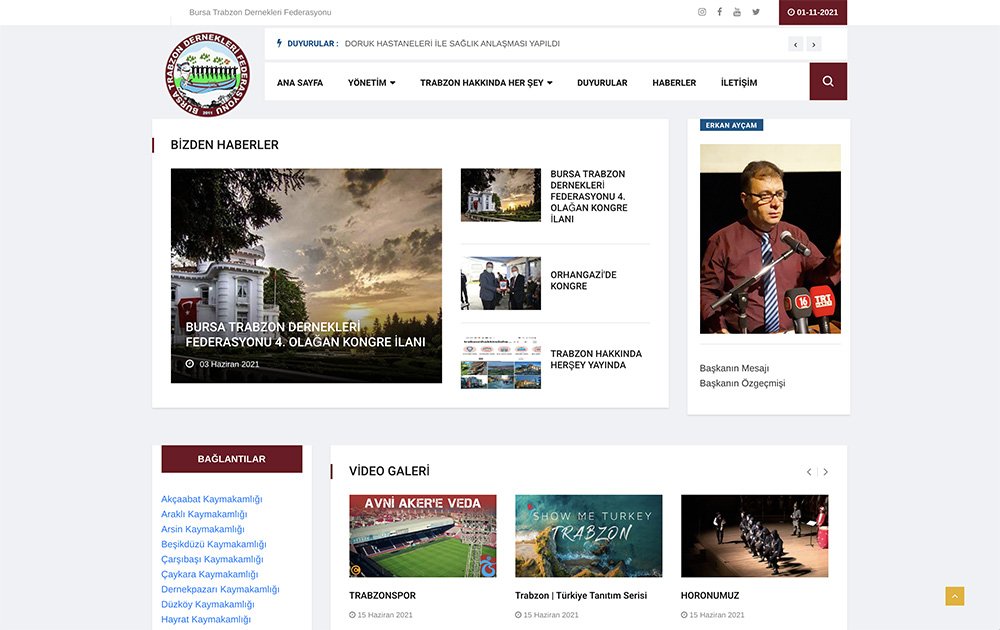Viewport: 1000px width, 630px height.
Task: Click the federation logo
Action: tap(207, 75)
